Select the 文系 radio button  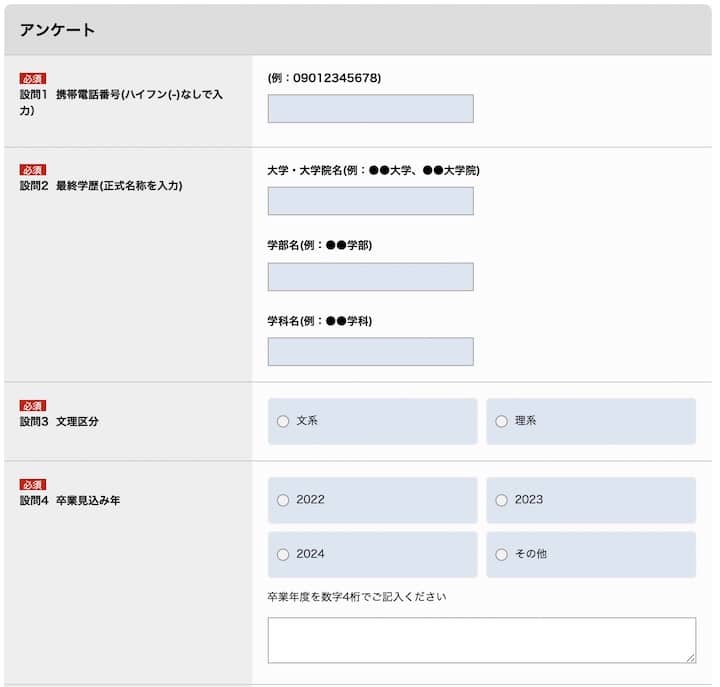tap(283, 422)
